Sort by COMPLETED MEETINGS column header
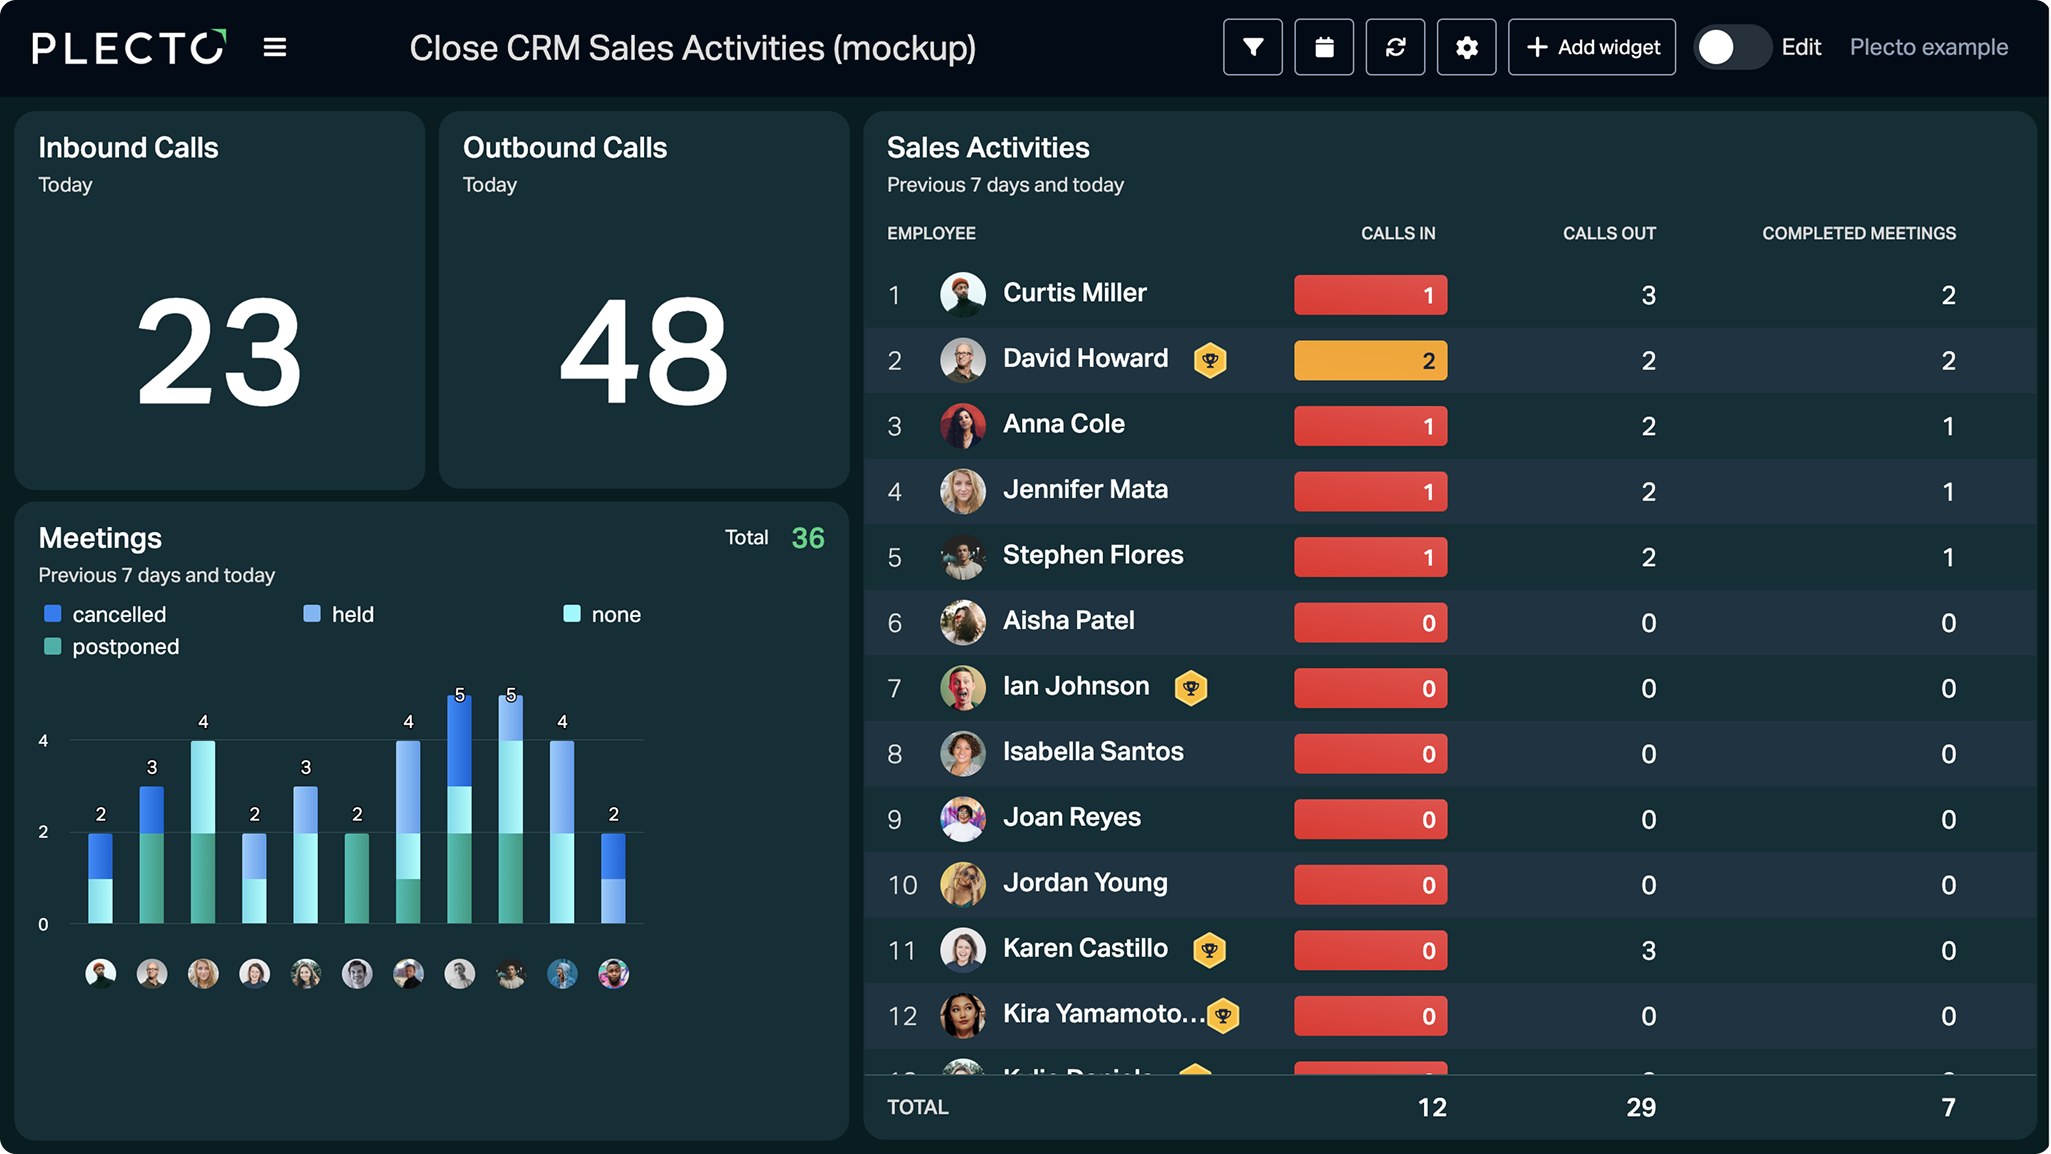Screen dimensions: 2051x1154 1859,233
